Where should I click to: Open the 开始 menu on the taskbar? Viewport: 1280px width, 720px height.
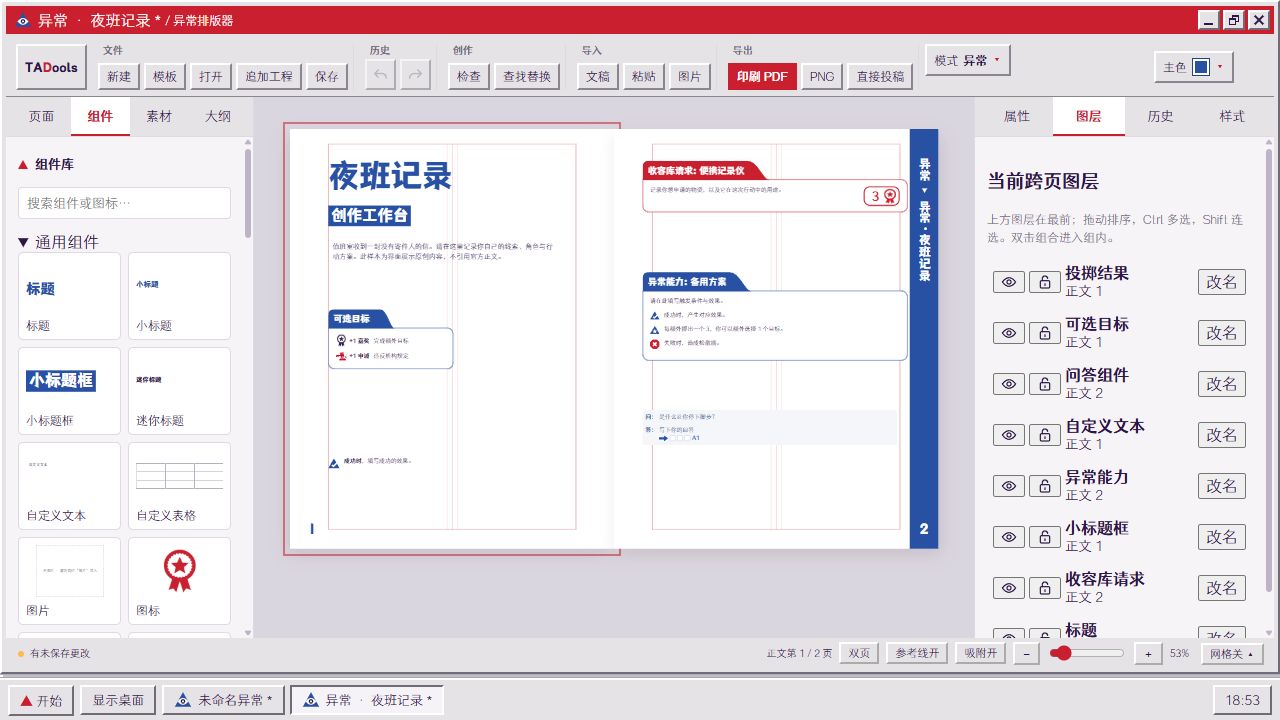click(x=41, y=700)
